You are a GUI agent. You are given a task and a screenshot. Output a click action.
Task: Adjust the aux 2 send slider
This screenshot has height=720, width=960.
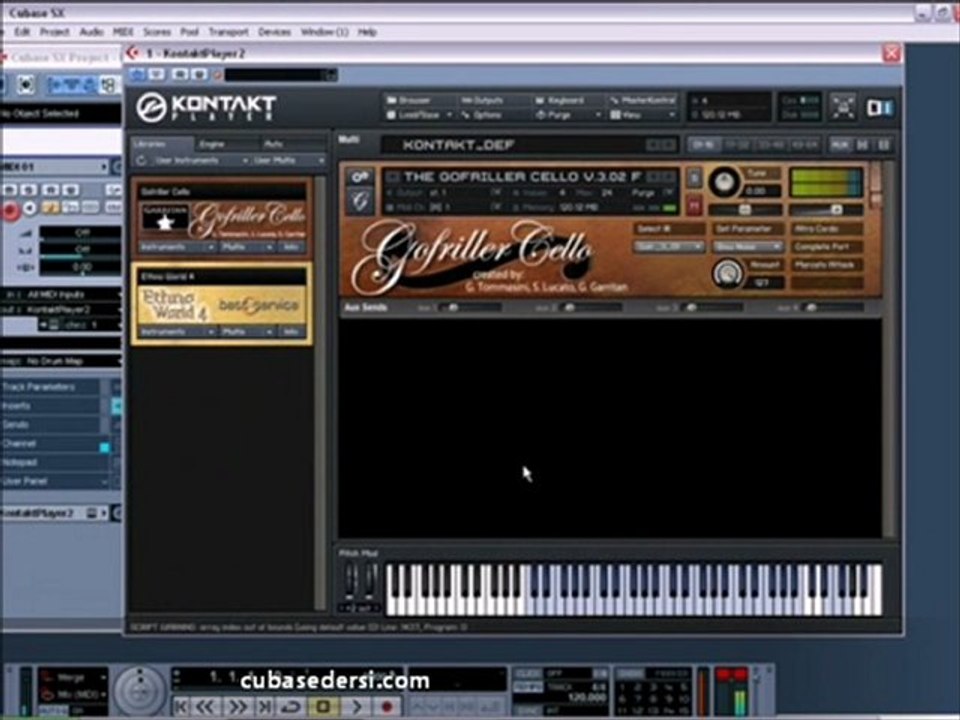[591, 307]
